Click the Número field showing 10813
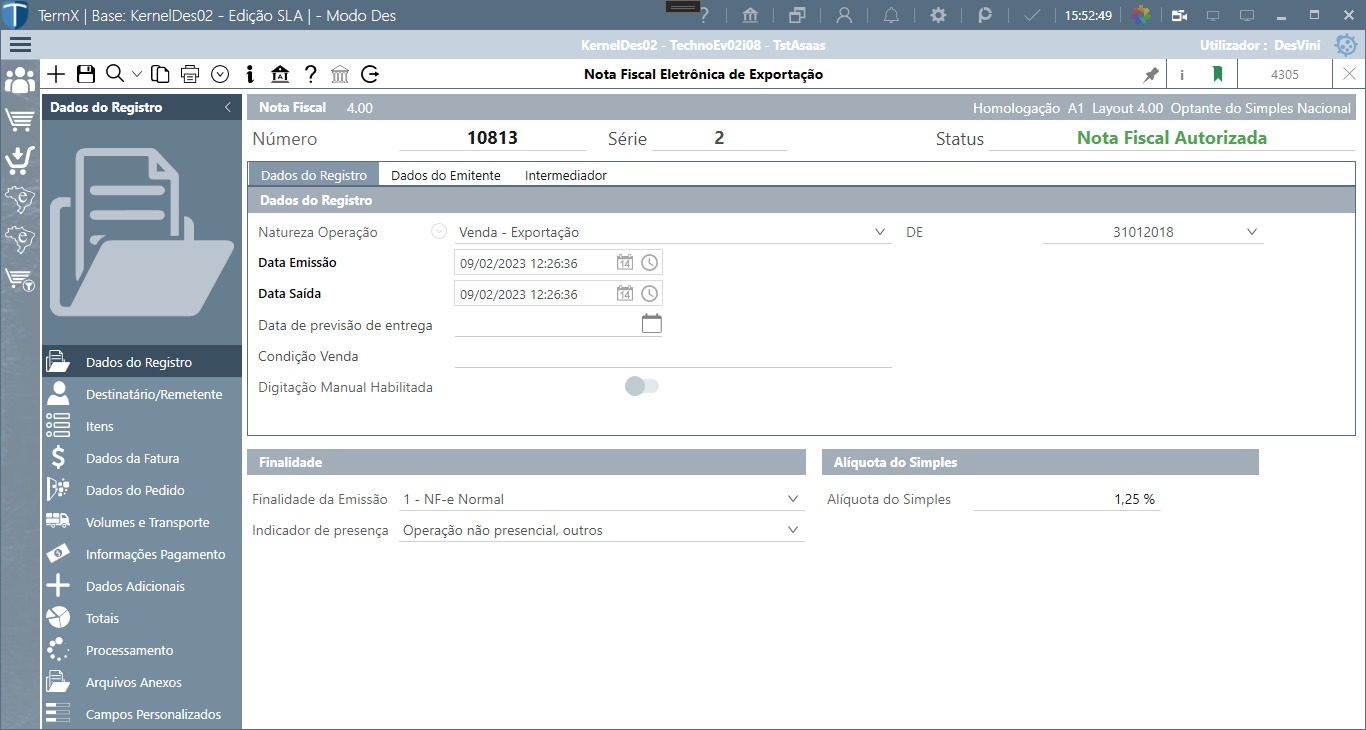This screenshot has height=730, width=1366. pos(492,138)
